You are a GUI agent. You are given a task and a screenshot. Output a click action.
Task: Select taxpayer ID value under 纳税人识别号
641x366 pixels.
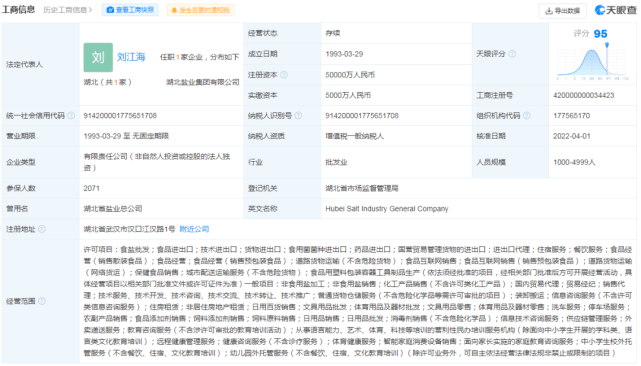pos(362,116)
